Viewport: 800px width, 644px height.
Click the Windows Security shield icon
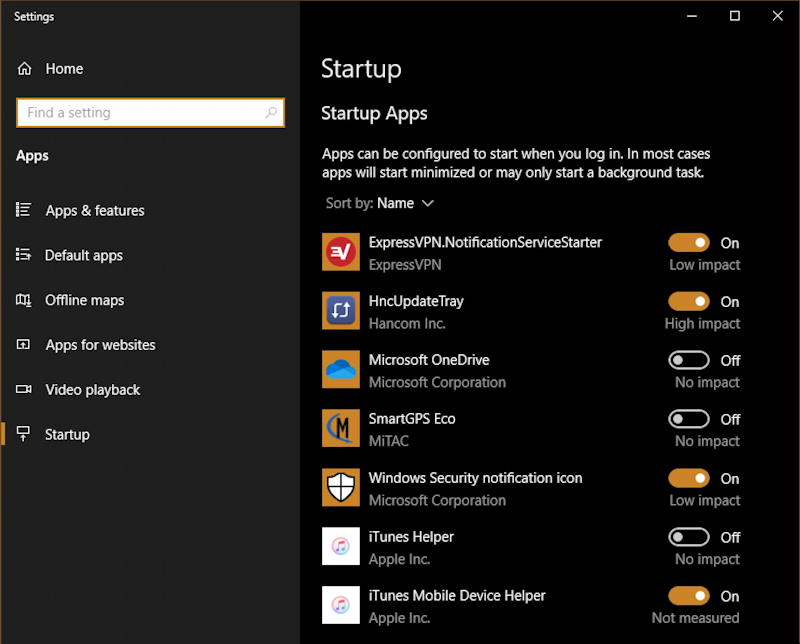click(x=341, y=488)
